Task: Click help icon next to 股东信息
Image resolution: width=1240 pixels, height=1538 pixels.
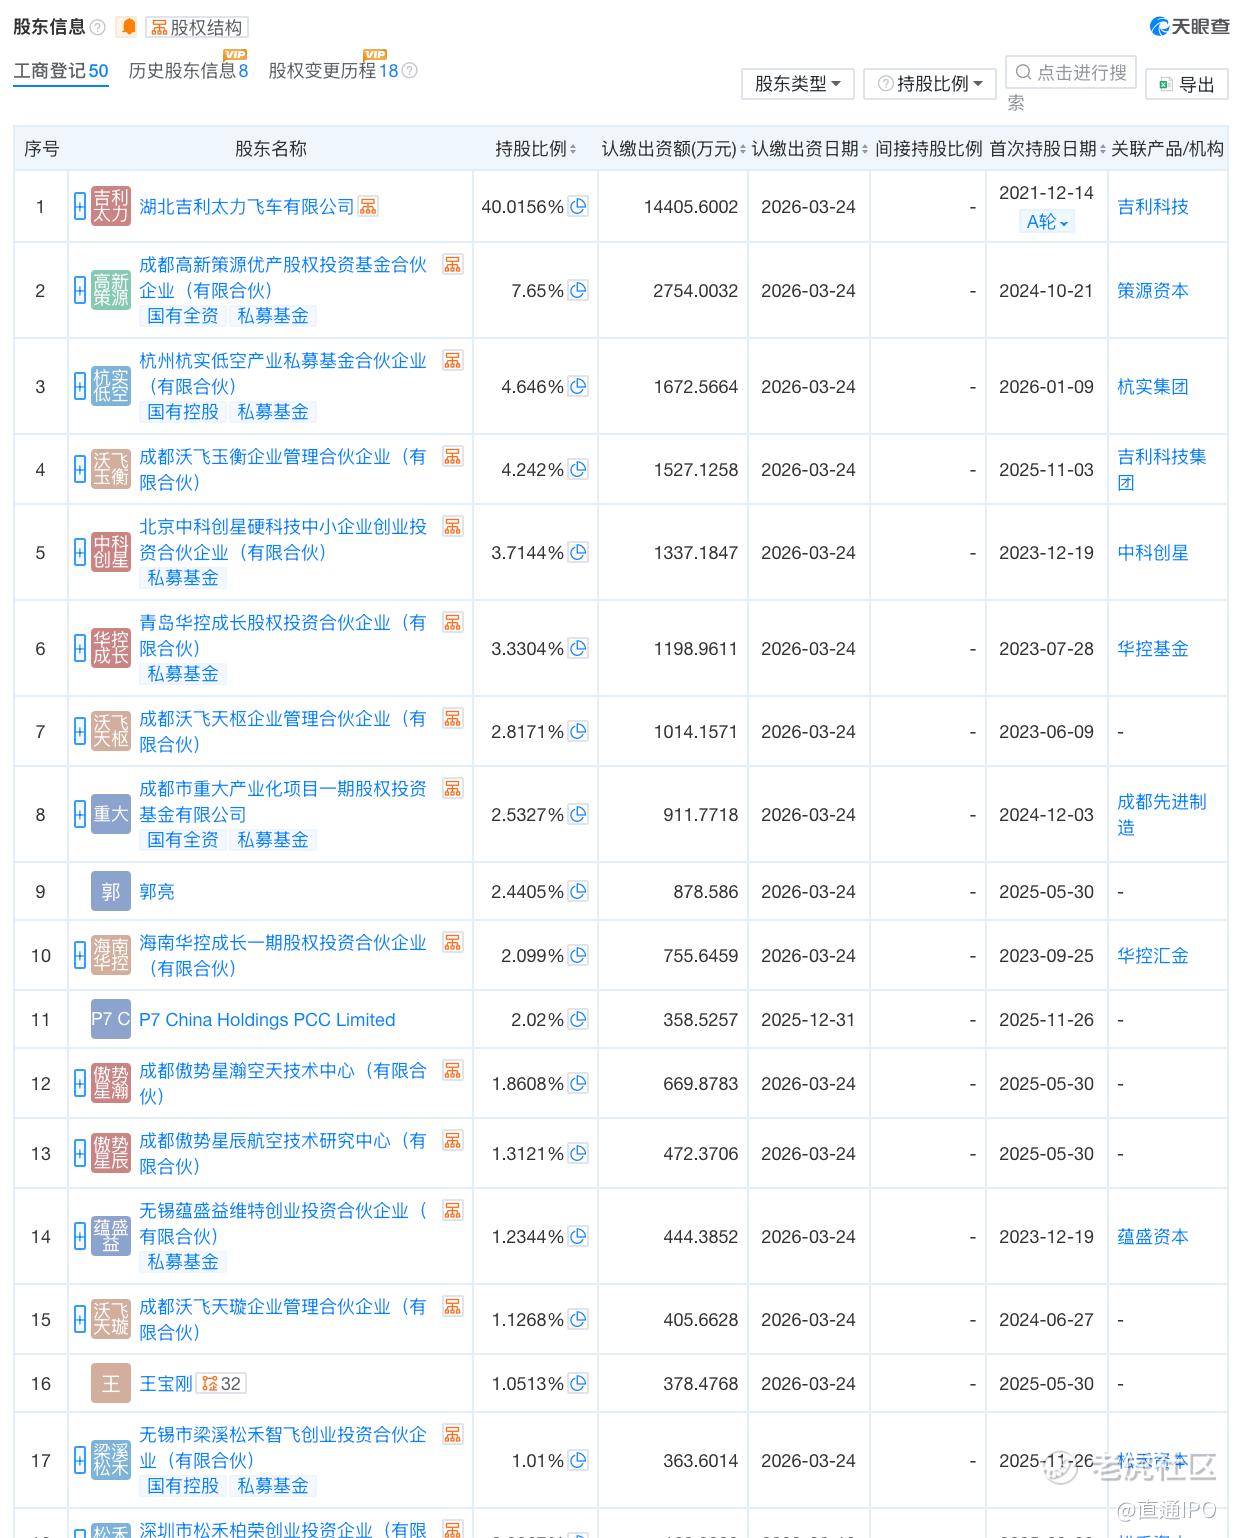Action: (97, 27)
